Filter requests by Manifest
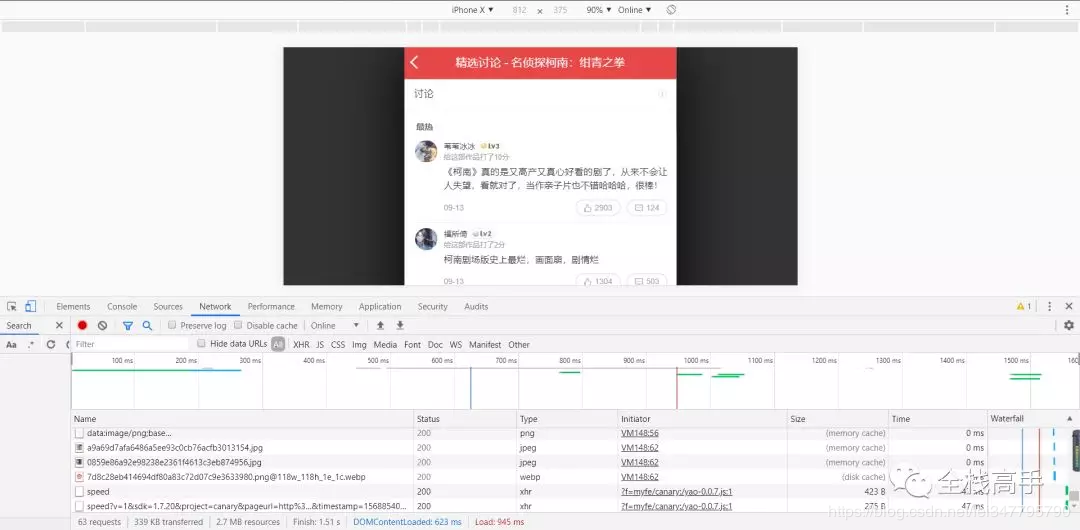 pyautogui.click(x=486, y=345)
